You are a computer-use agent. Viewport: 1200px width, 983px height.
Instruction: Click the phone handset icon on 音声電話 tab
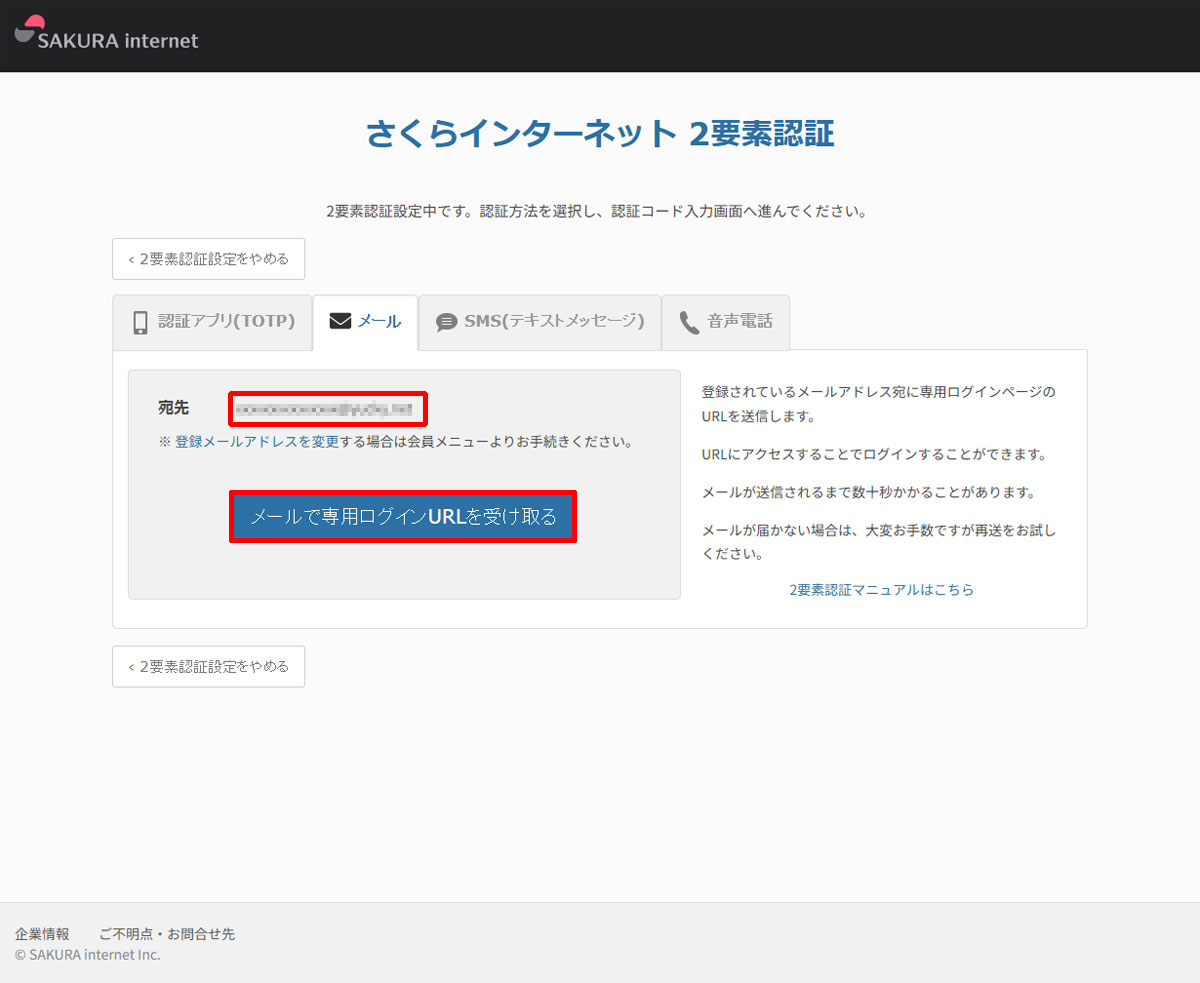click(x=689, y=322)
